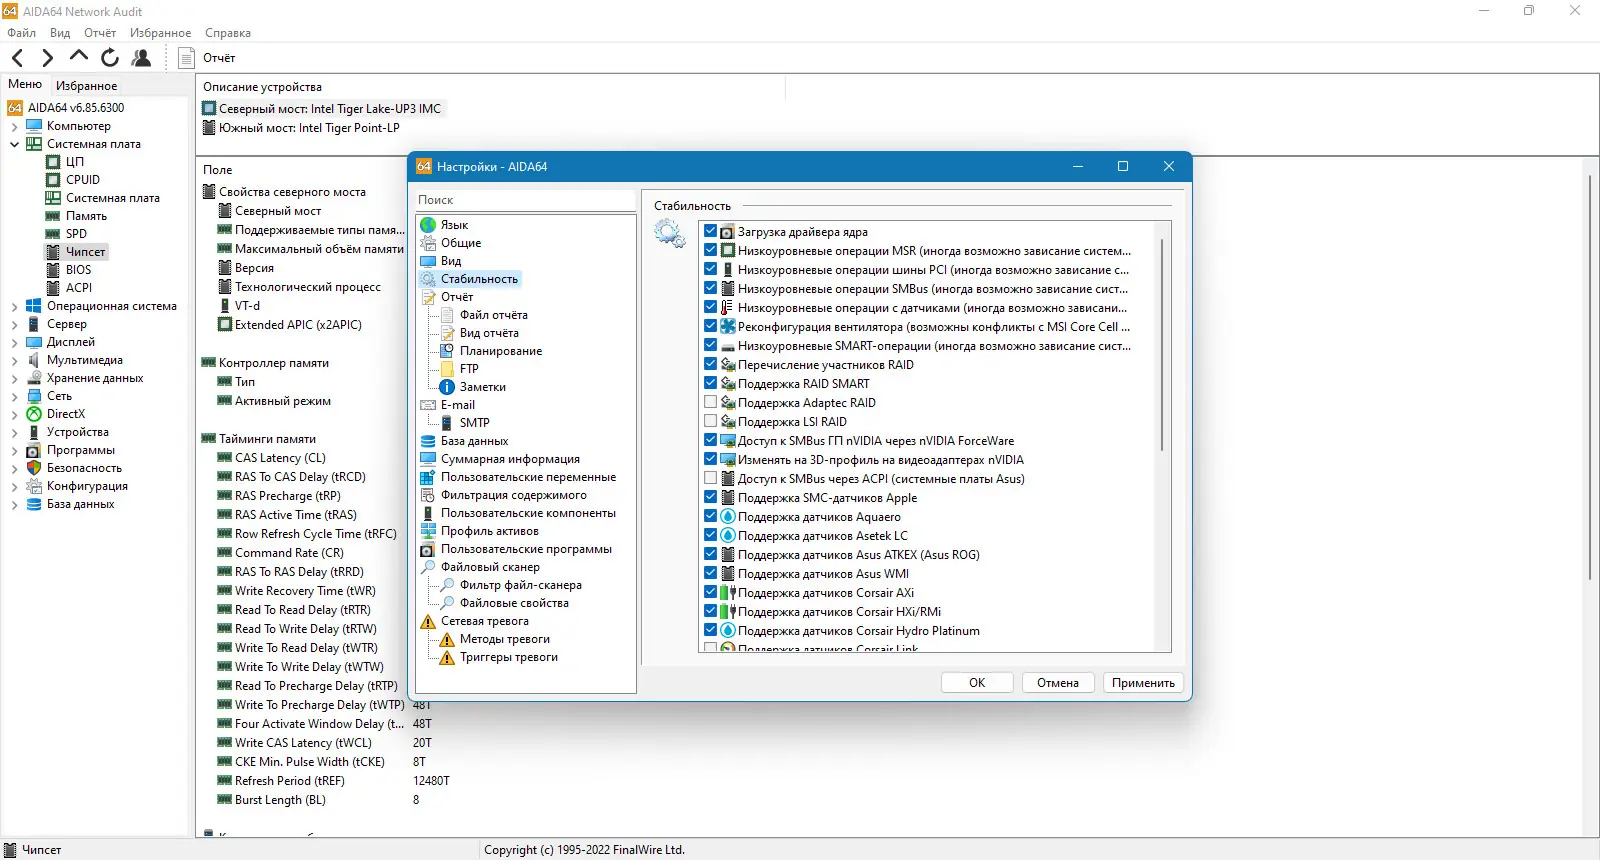This screenshot has height=860, width=1600.
Task: Click the Операционная система Windows icon
Action: [x=34, y=306]
